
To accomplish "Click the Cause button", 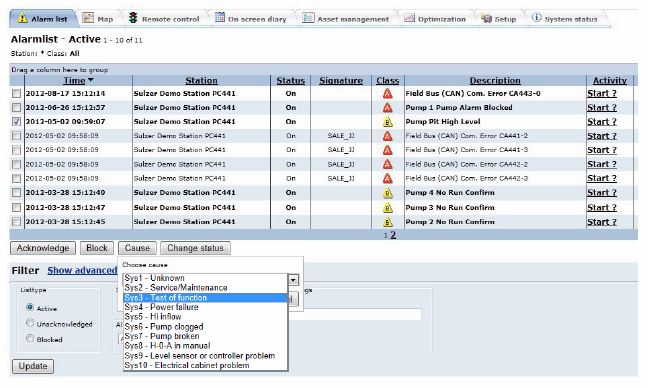I will (137, 248).
